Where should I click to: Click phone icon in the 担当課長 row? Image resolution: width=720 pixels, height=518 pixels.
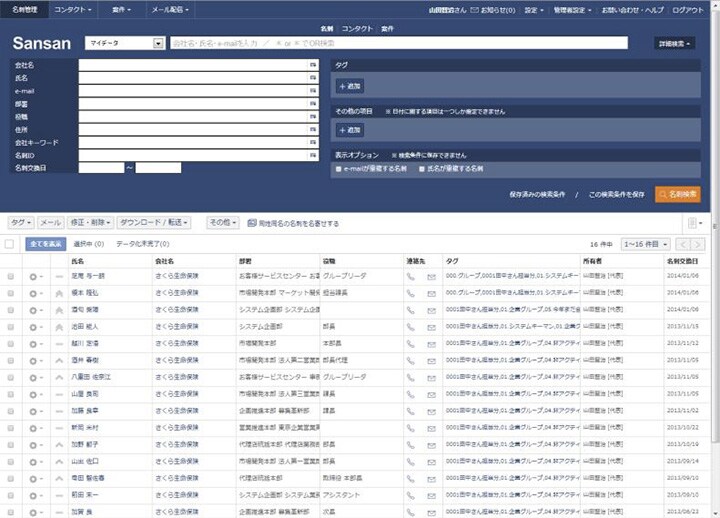point(411,293)
